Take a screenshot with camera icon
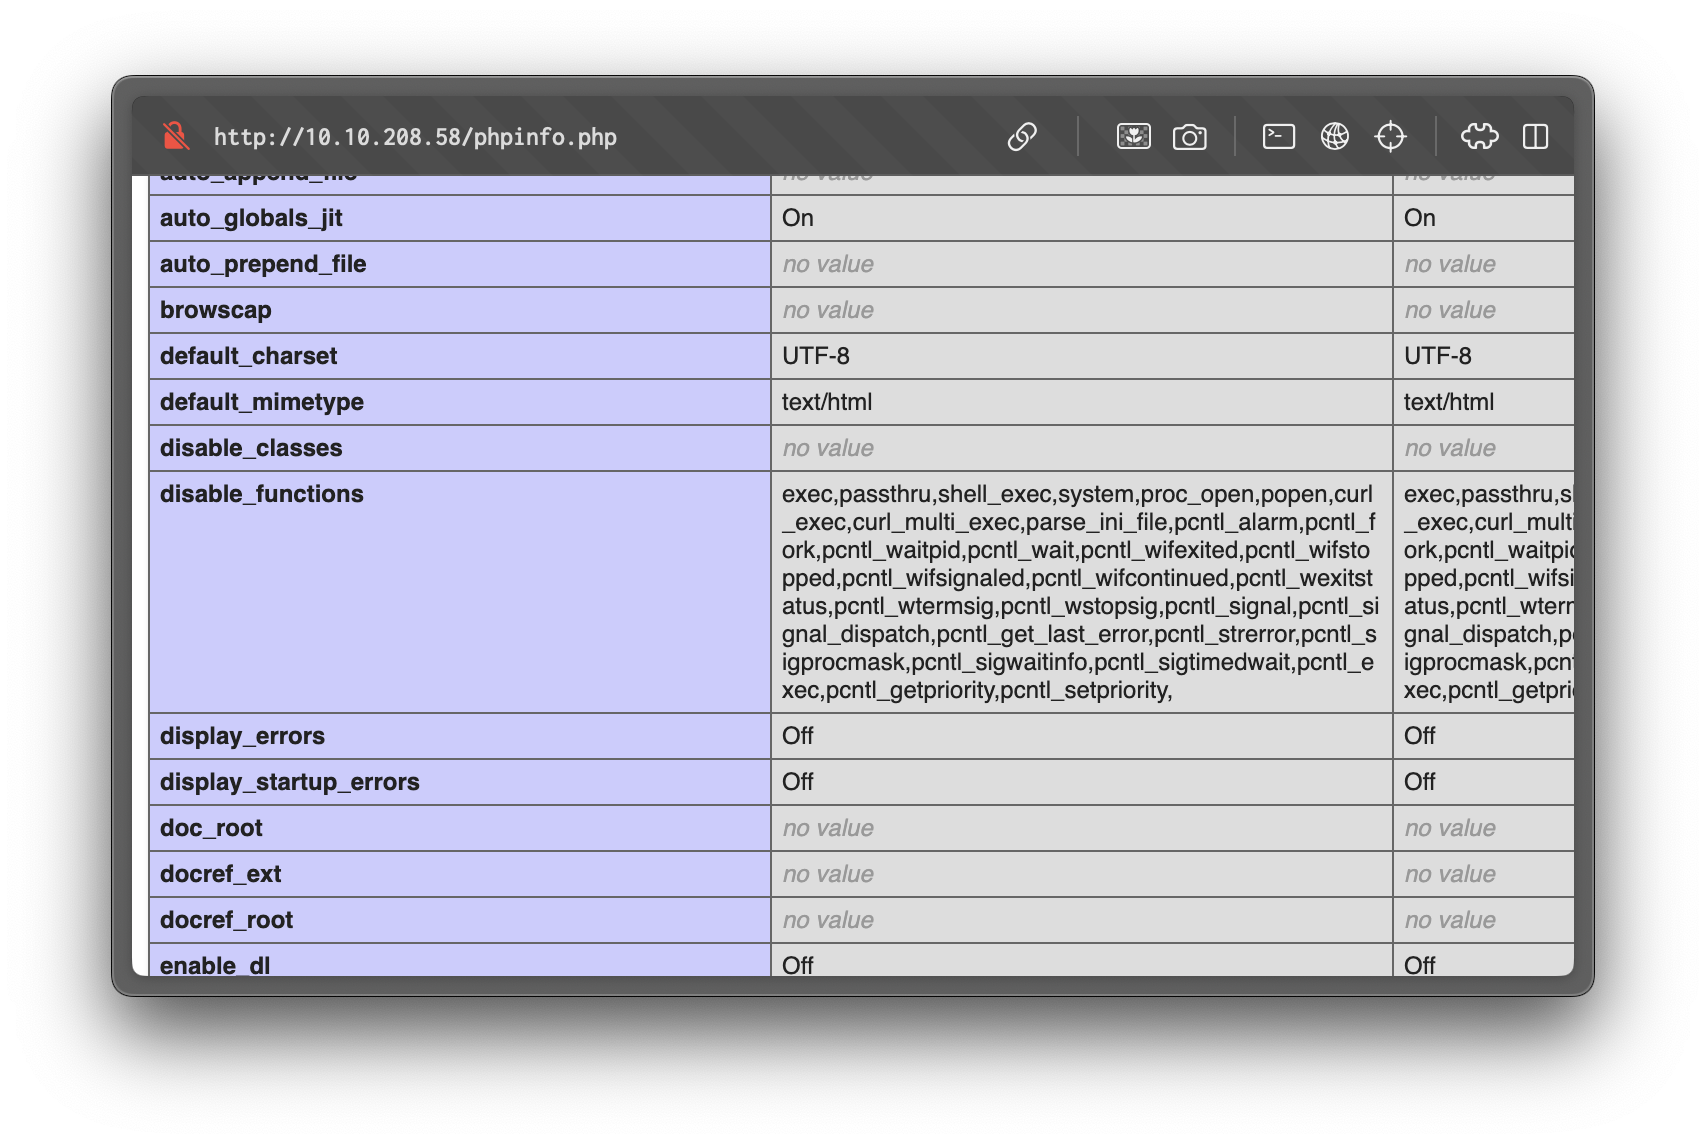 coord(1189,136)
